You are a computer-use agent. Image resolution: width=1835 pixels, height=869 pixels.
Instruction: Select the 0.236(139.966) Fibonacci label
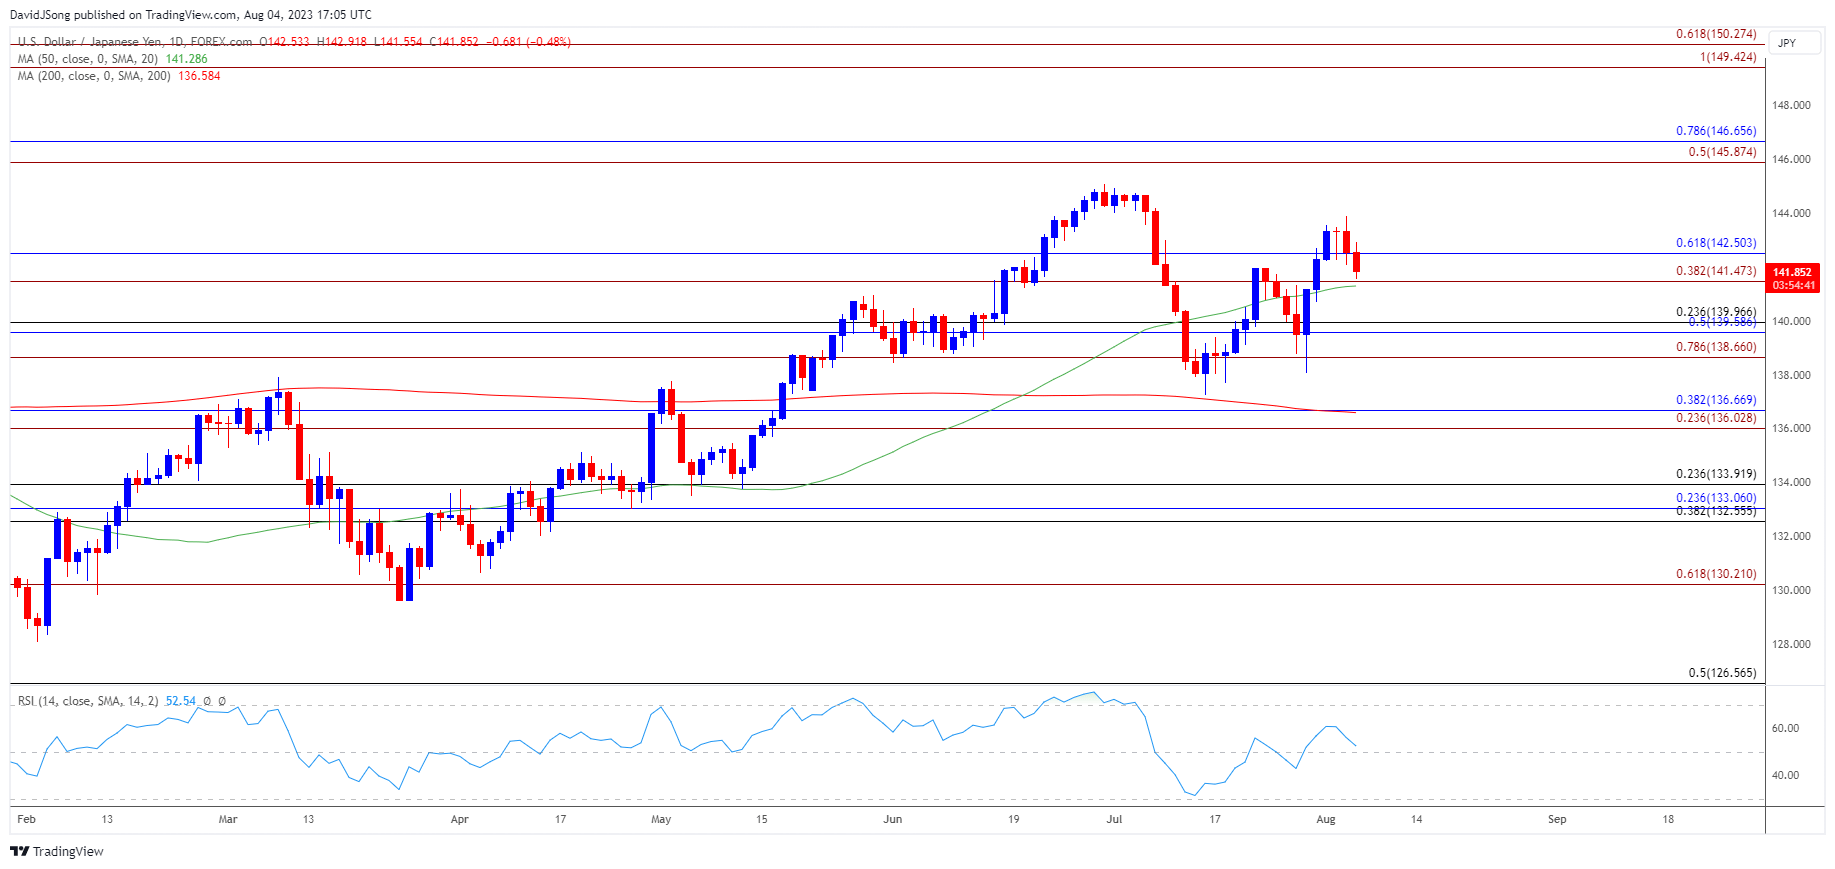[x=1716, y=312]
